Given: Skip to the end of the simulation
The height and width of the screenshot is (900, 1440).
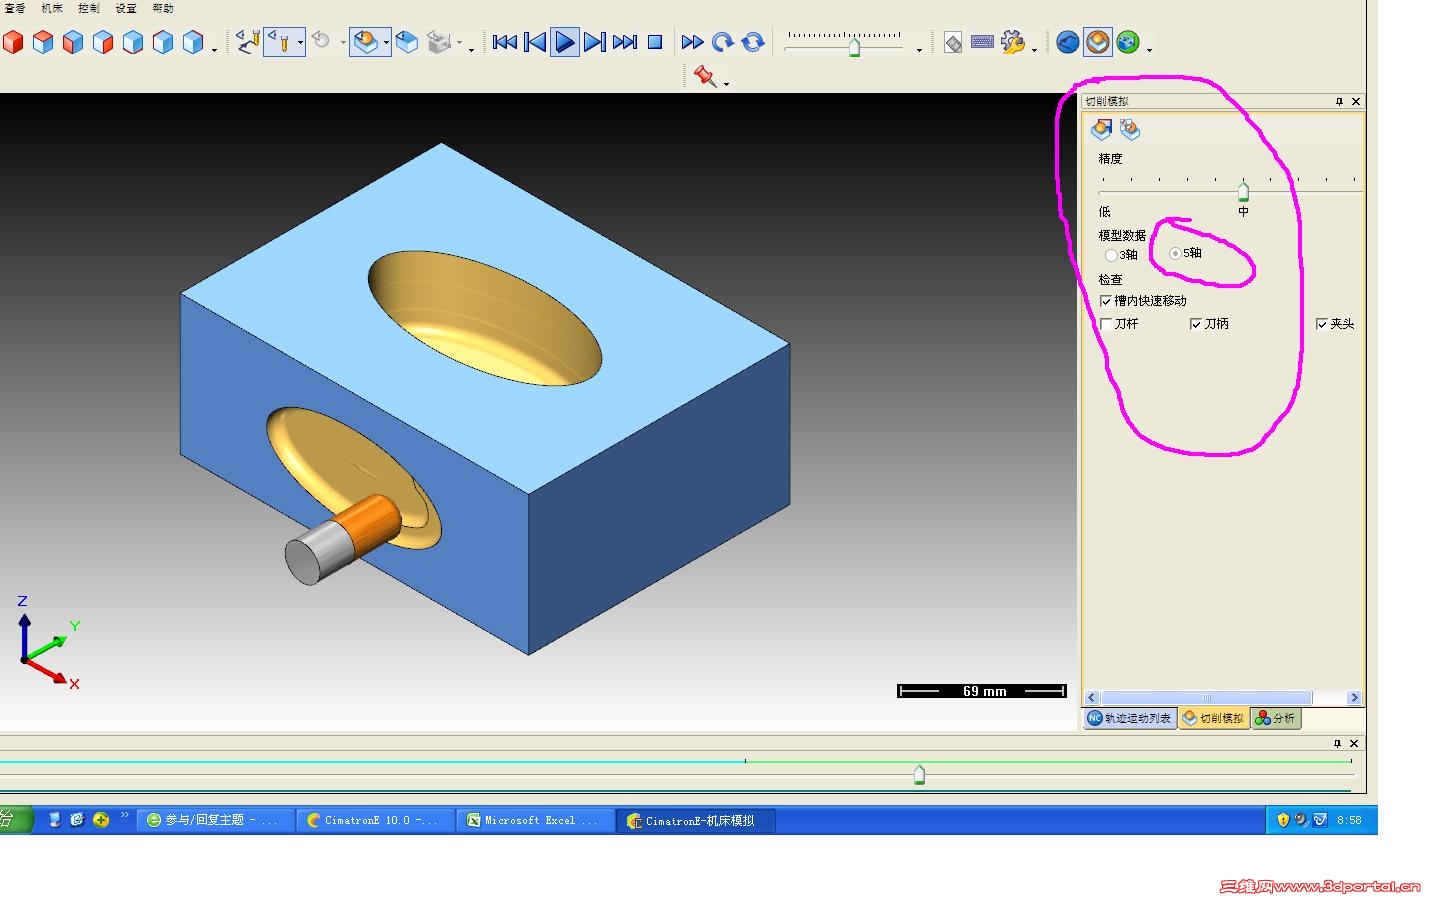Looking at the screenshot, I should 625,42.
